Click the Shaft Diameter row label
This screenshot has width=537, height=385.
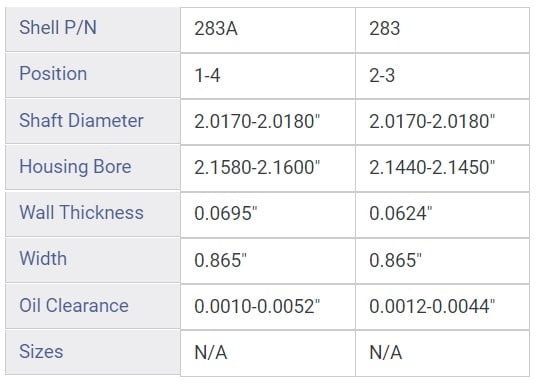tap(93, 121)
